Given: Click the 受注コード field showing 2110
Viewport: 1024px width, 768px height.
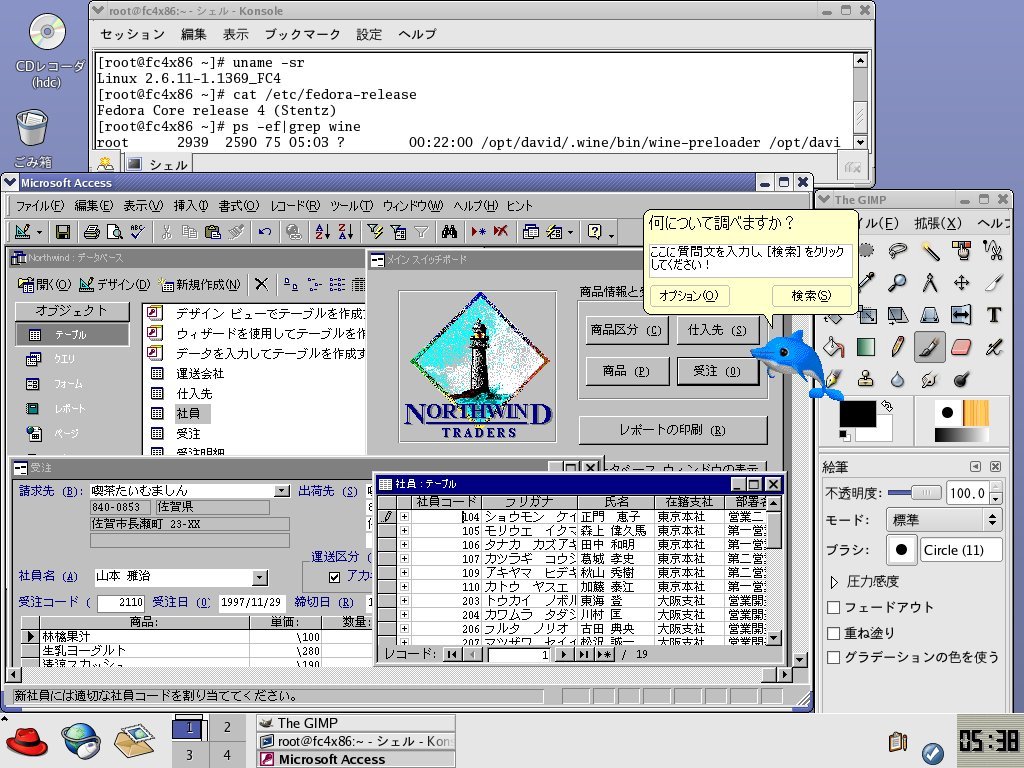Looking at the screenshot, I should 121,603.
